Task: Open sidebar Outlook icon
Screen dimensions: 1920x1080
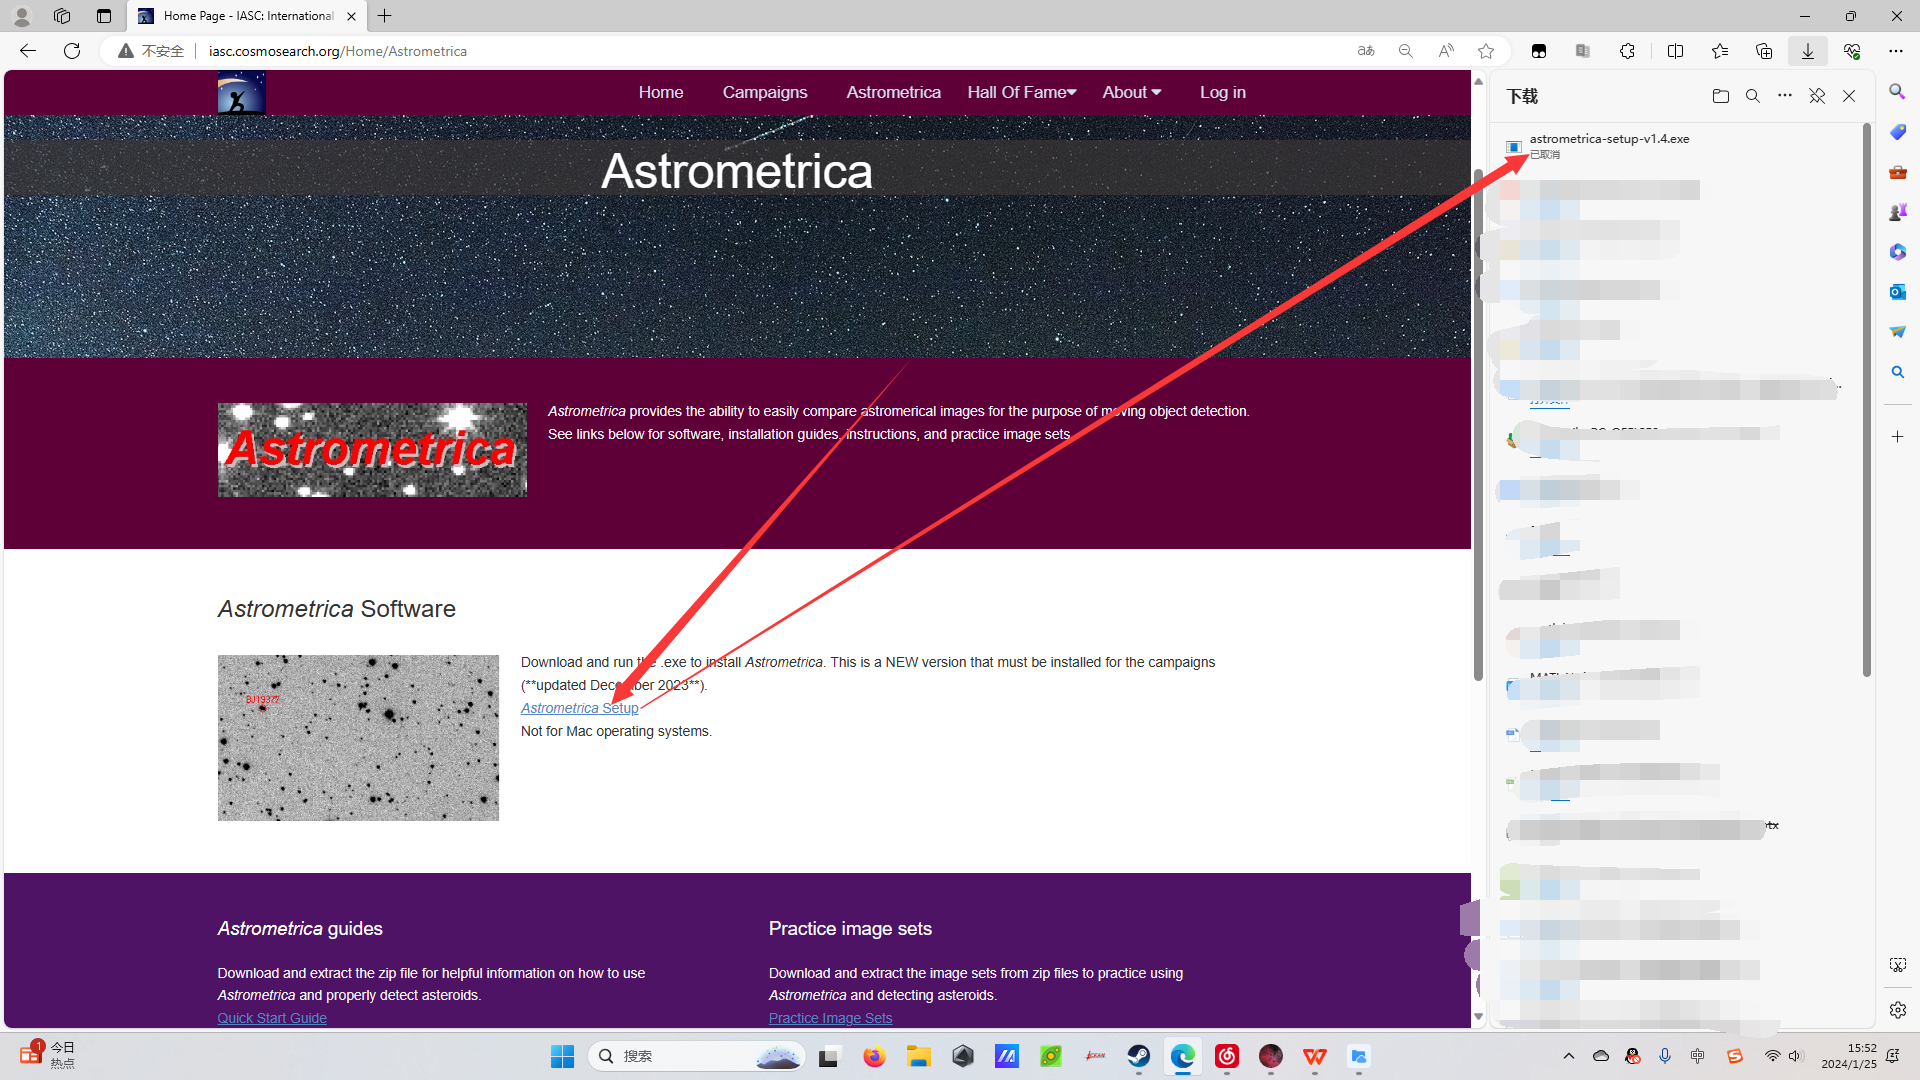Action: 1897,292
